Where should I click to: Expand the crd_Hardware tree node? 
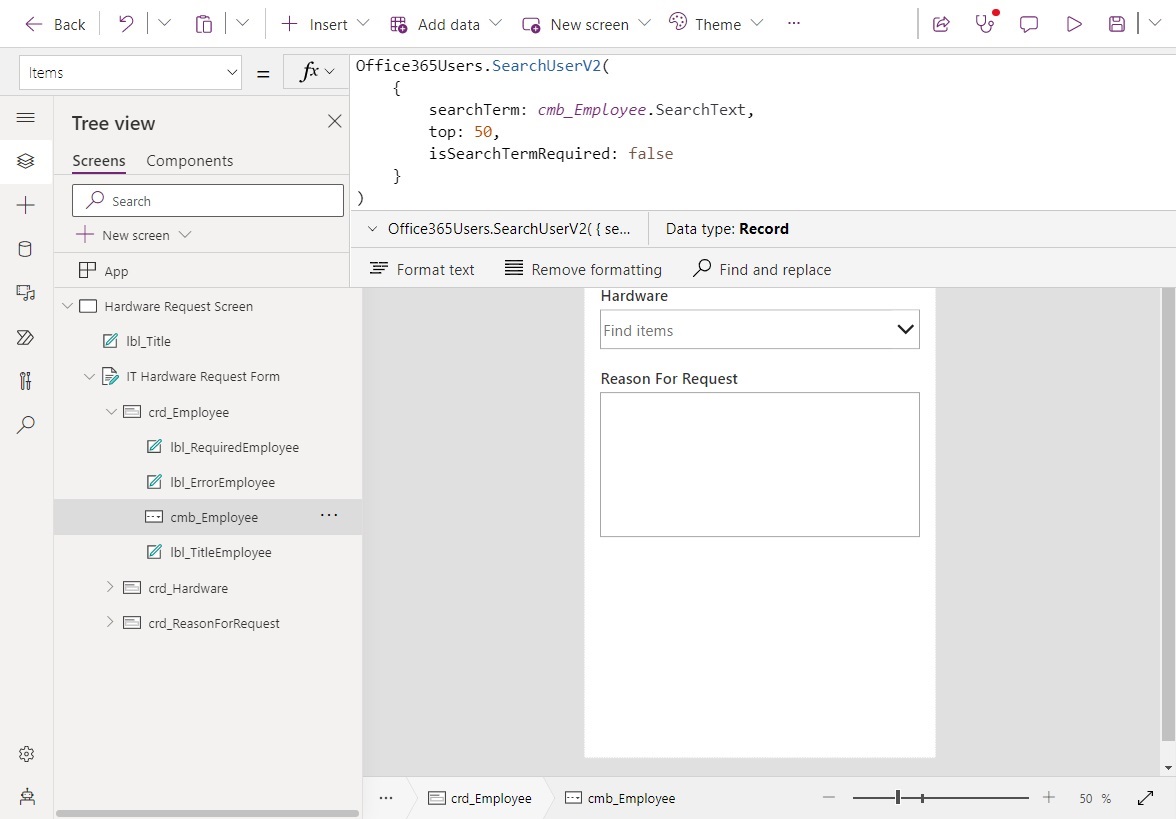point(111,588)
